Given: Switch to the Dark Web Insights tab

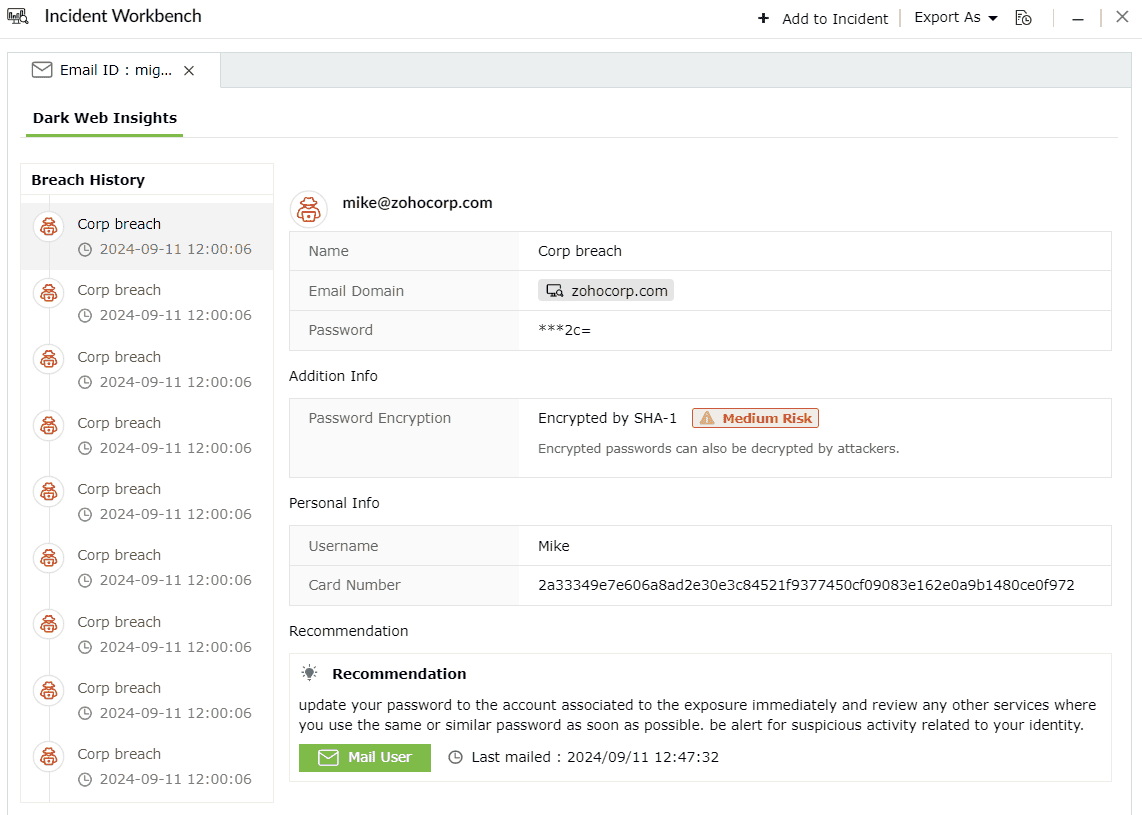Looking at the screenshot, I should [x=104, y=117].
